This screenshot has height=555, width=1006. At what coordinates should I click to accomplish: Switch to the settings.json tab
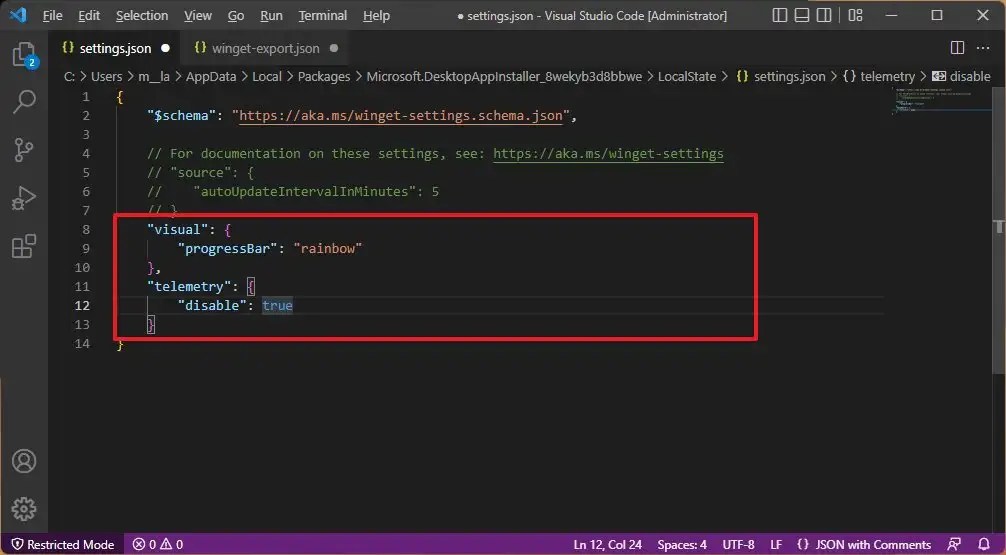pos(115,48)
